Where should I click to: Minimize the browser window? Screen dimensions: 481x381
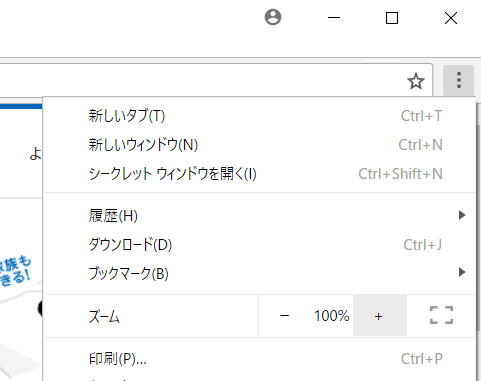click(334, 18)
